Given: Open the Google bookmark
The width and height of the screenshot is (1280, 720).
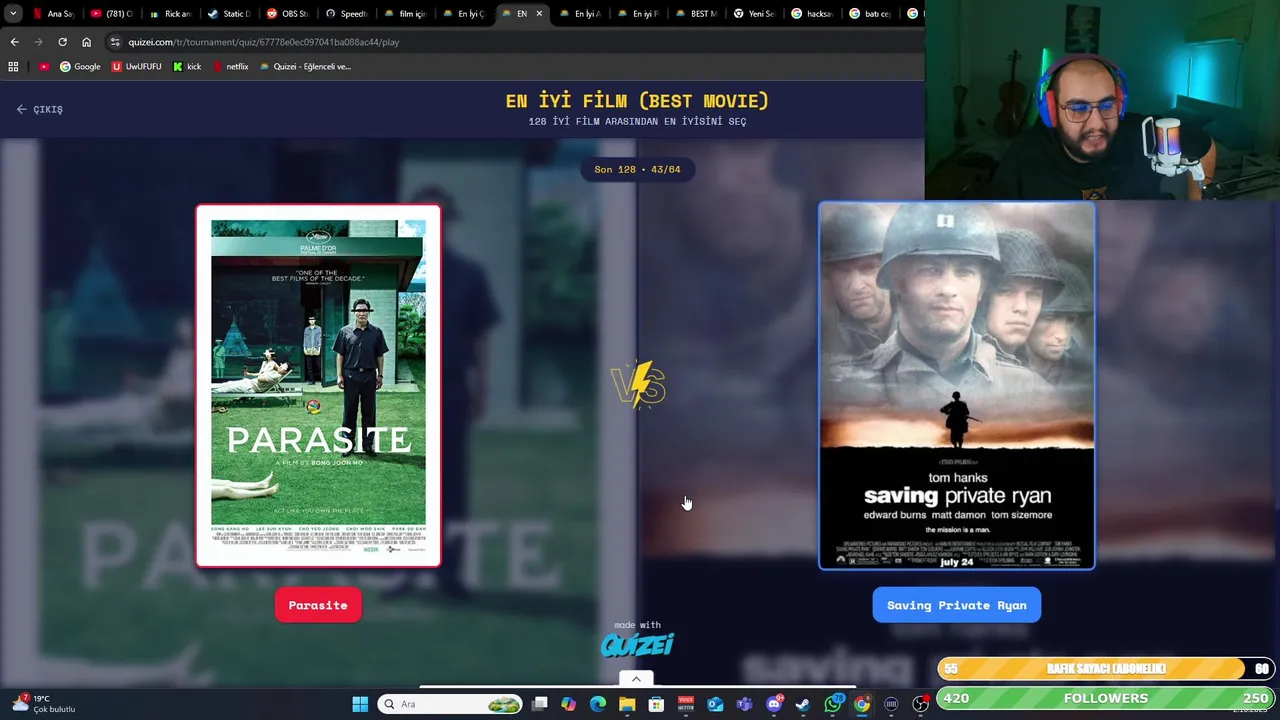Looking at the screenshot, I should coord(80,66).
